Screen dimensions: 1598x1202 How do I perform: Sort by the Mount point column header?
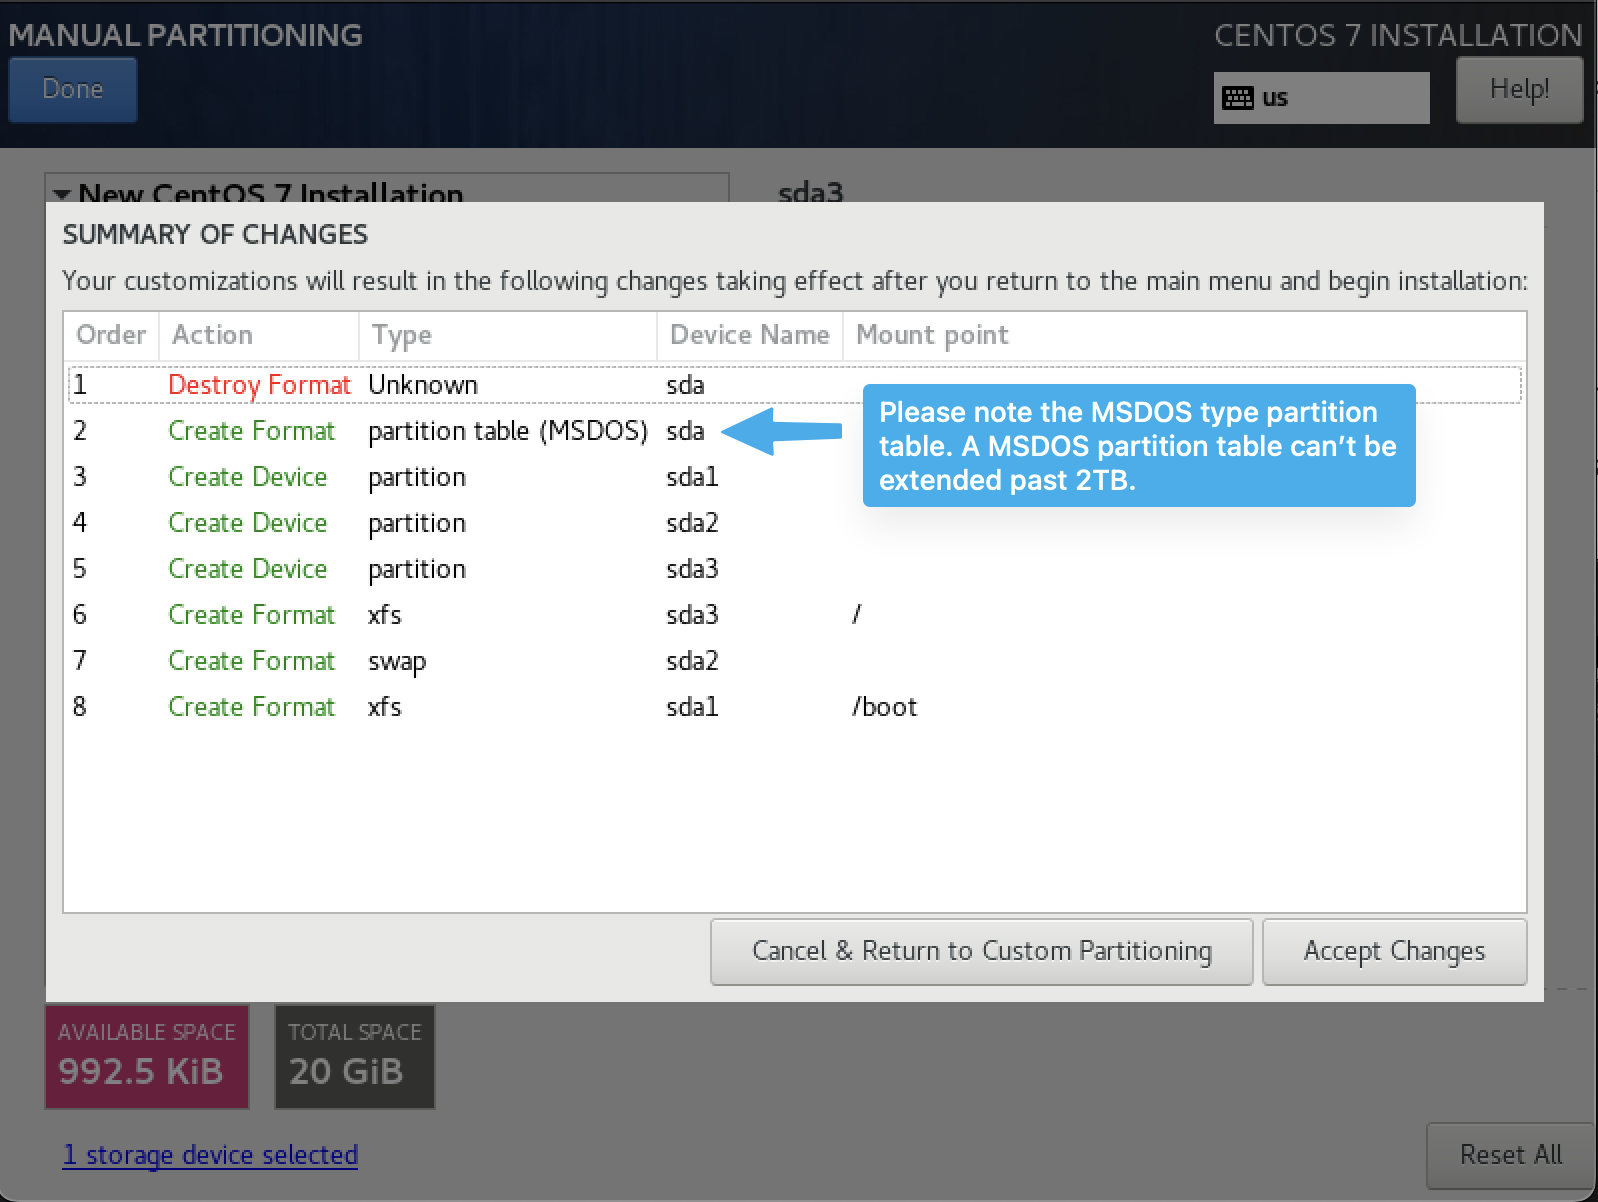[x=1185, y=335]
